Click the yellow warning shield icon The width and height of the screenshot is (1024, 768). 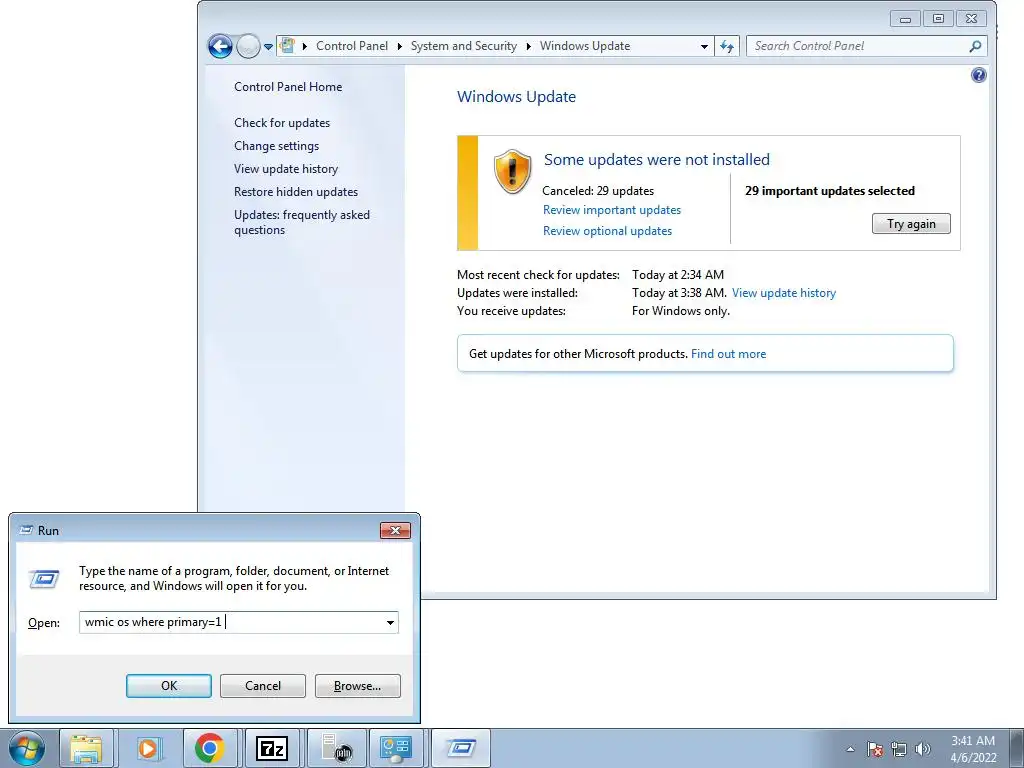pos(513,172)
